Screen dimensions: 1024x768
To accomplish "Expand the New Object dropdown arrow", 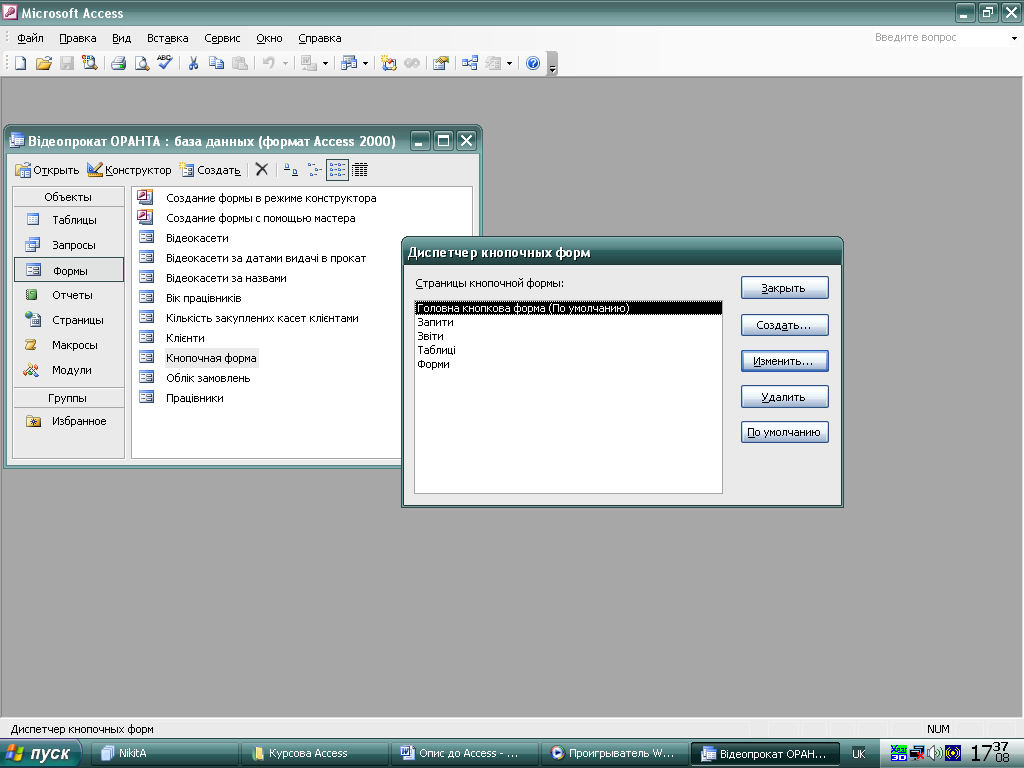I will tap(509, 64).
